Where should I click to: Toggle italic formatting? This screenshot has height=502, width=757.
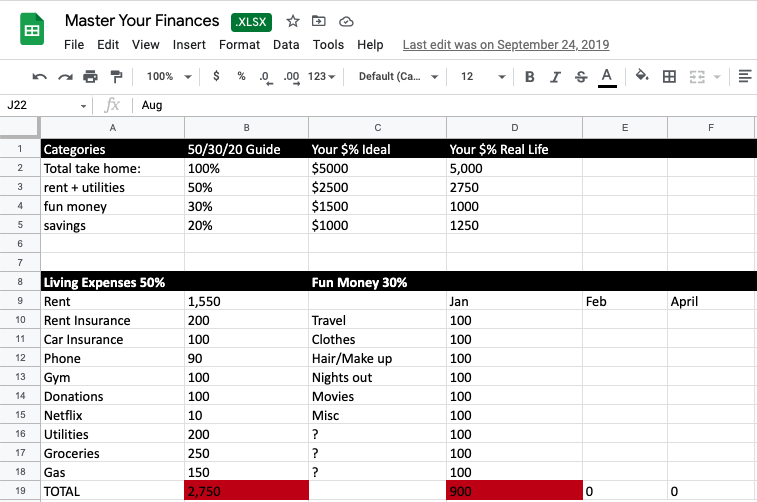pos(555,77)
